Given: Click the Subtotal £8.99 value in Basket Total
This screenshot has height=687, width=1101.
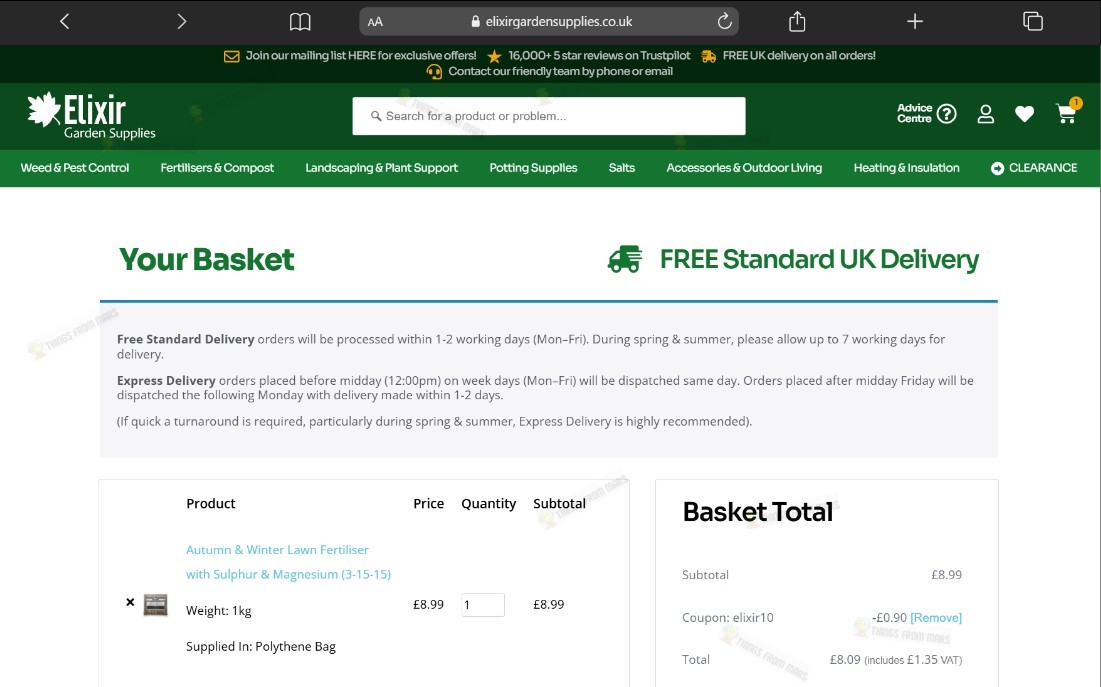Looking at the screenshot, I should click(x=946, y=575).
